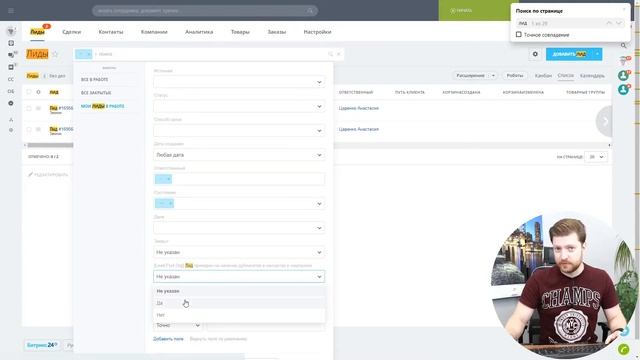Open the CC item in left sidebar
Viewport: 640px width, 360px height.
coord(11,79)
